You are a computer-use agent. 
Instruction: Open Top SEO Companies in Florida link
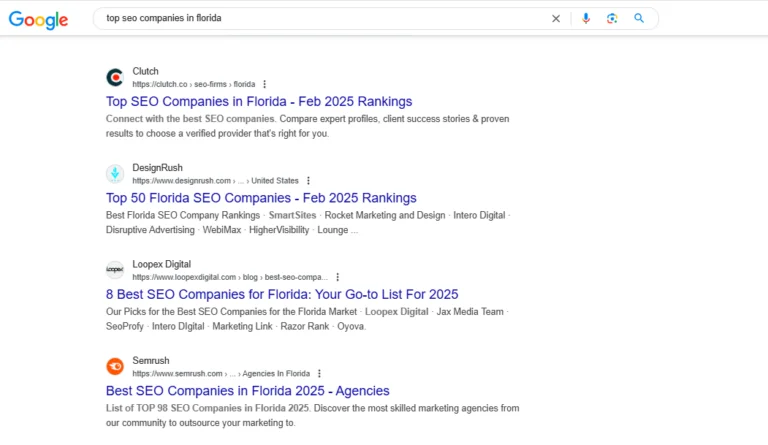coord(258,101)
